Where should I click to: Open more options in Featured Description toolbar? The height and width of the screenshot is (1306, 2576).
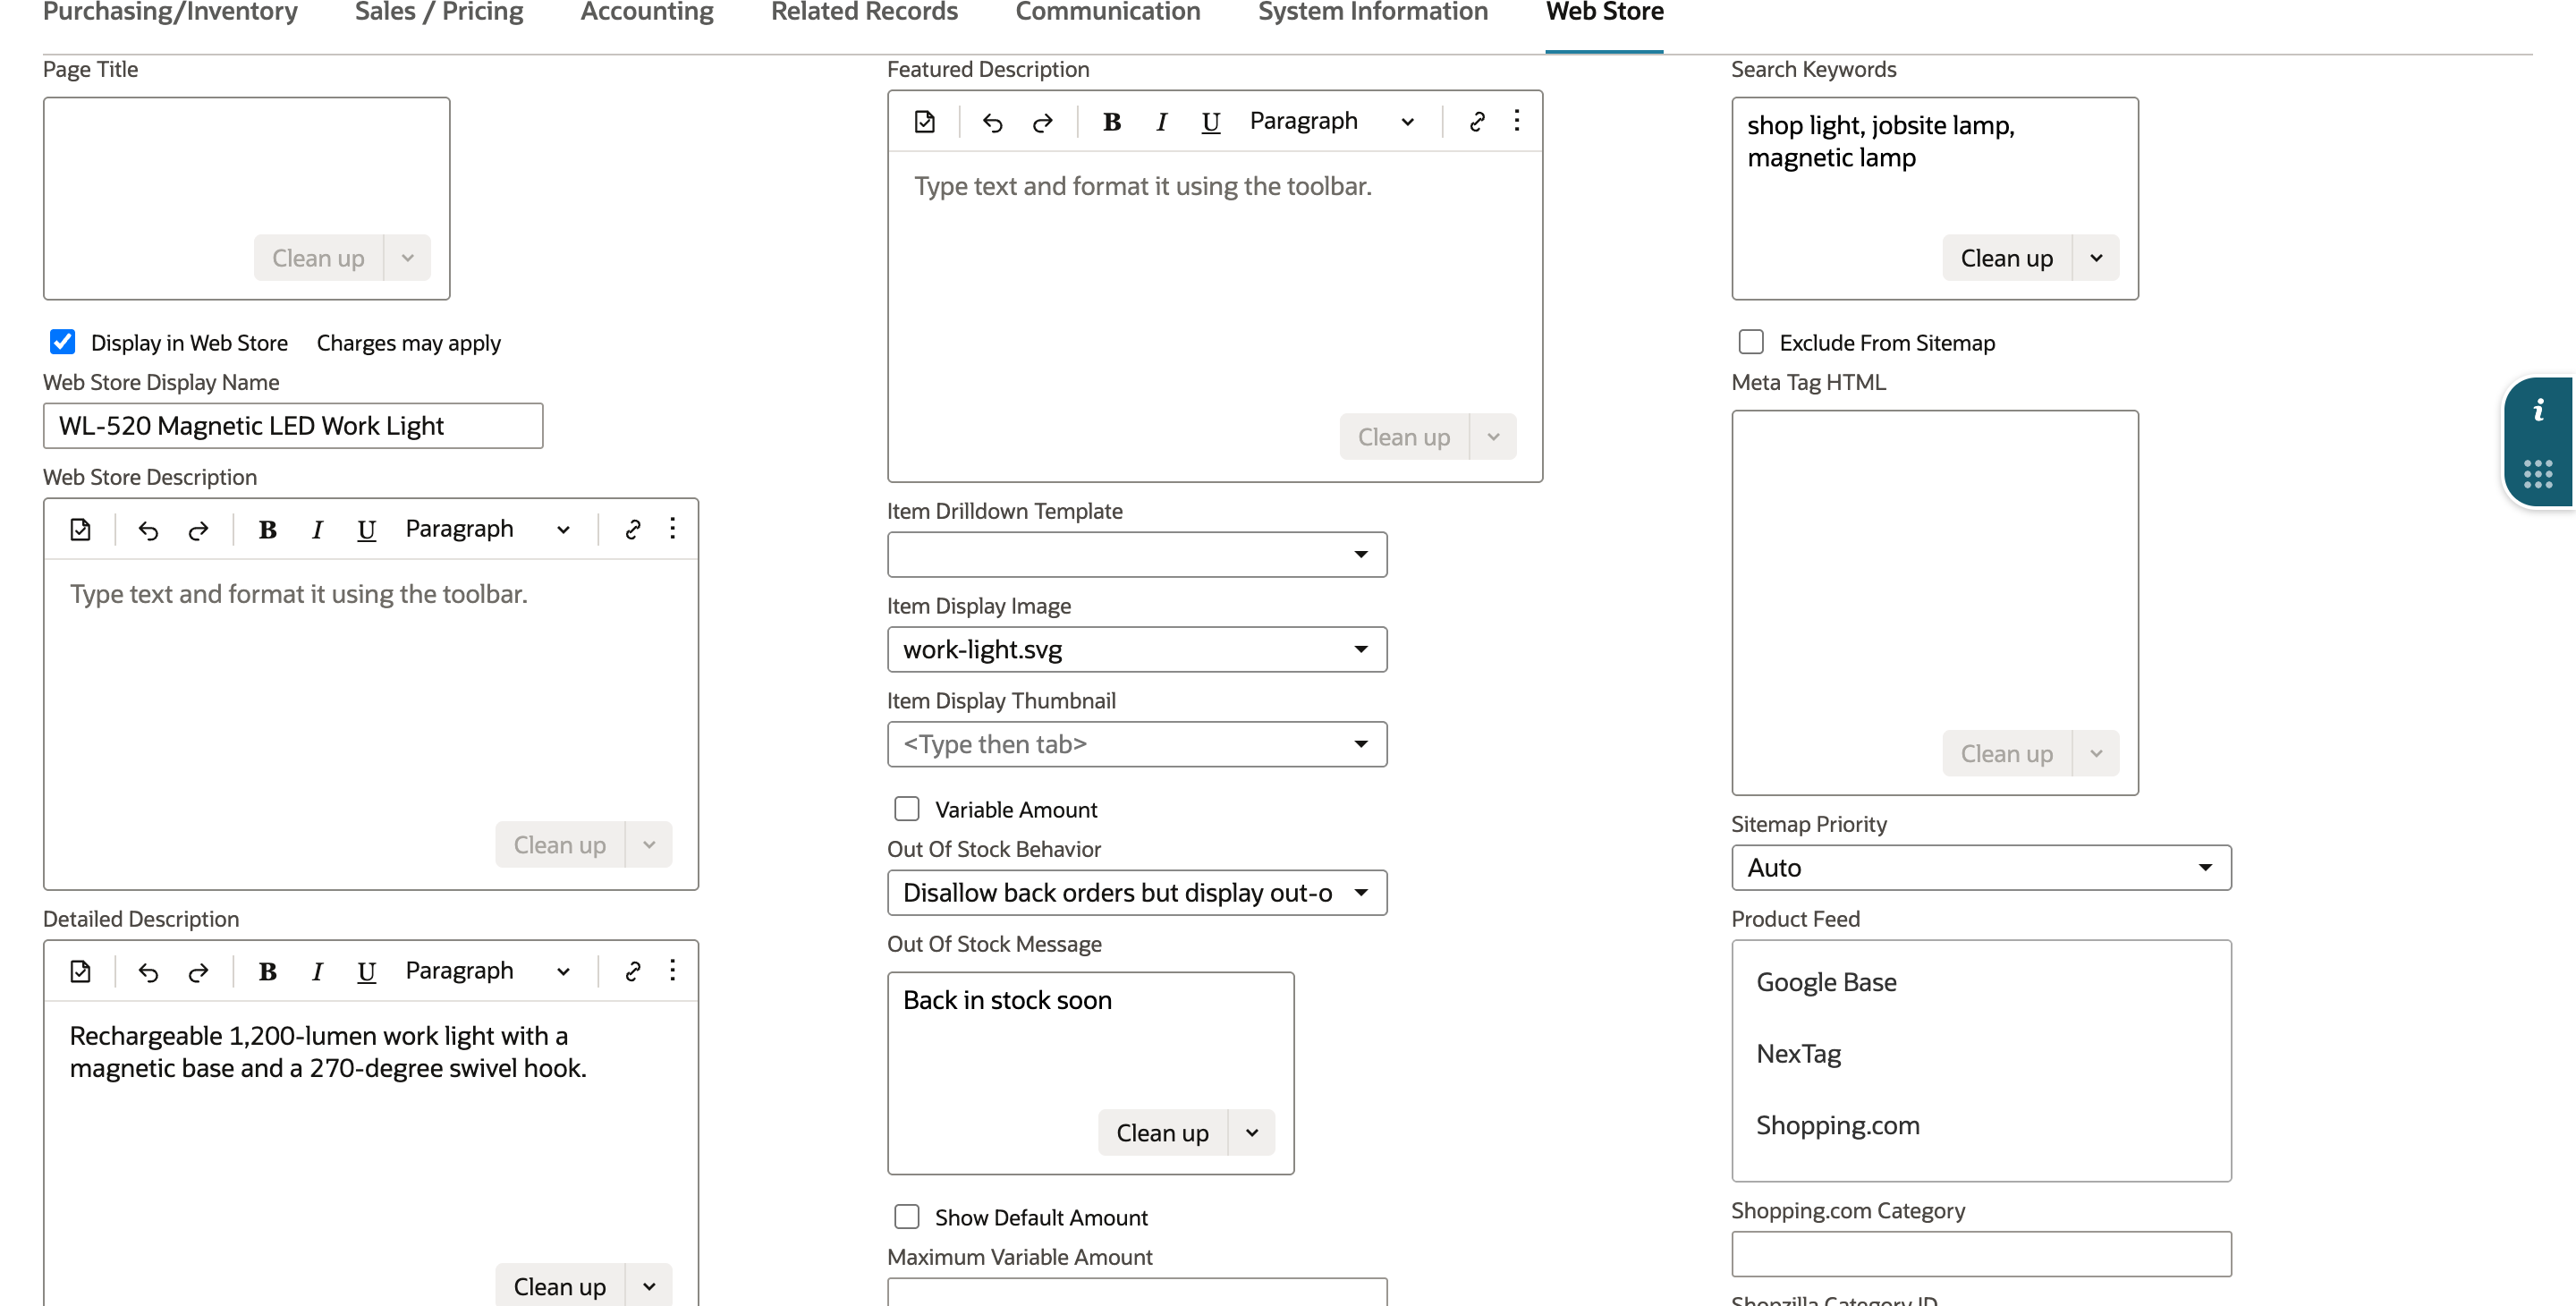pyautogui.click(x=1517, y=121)
